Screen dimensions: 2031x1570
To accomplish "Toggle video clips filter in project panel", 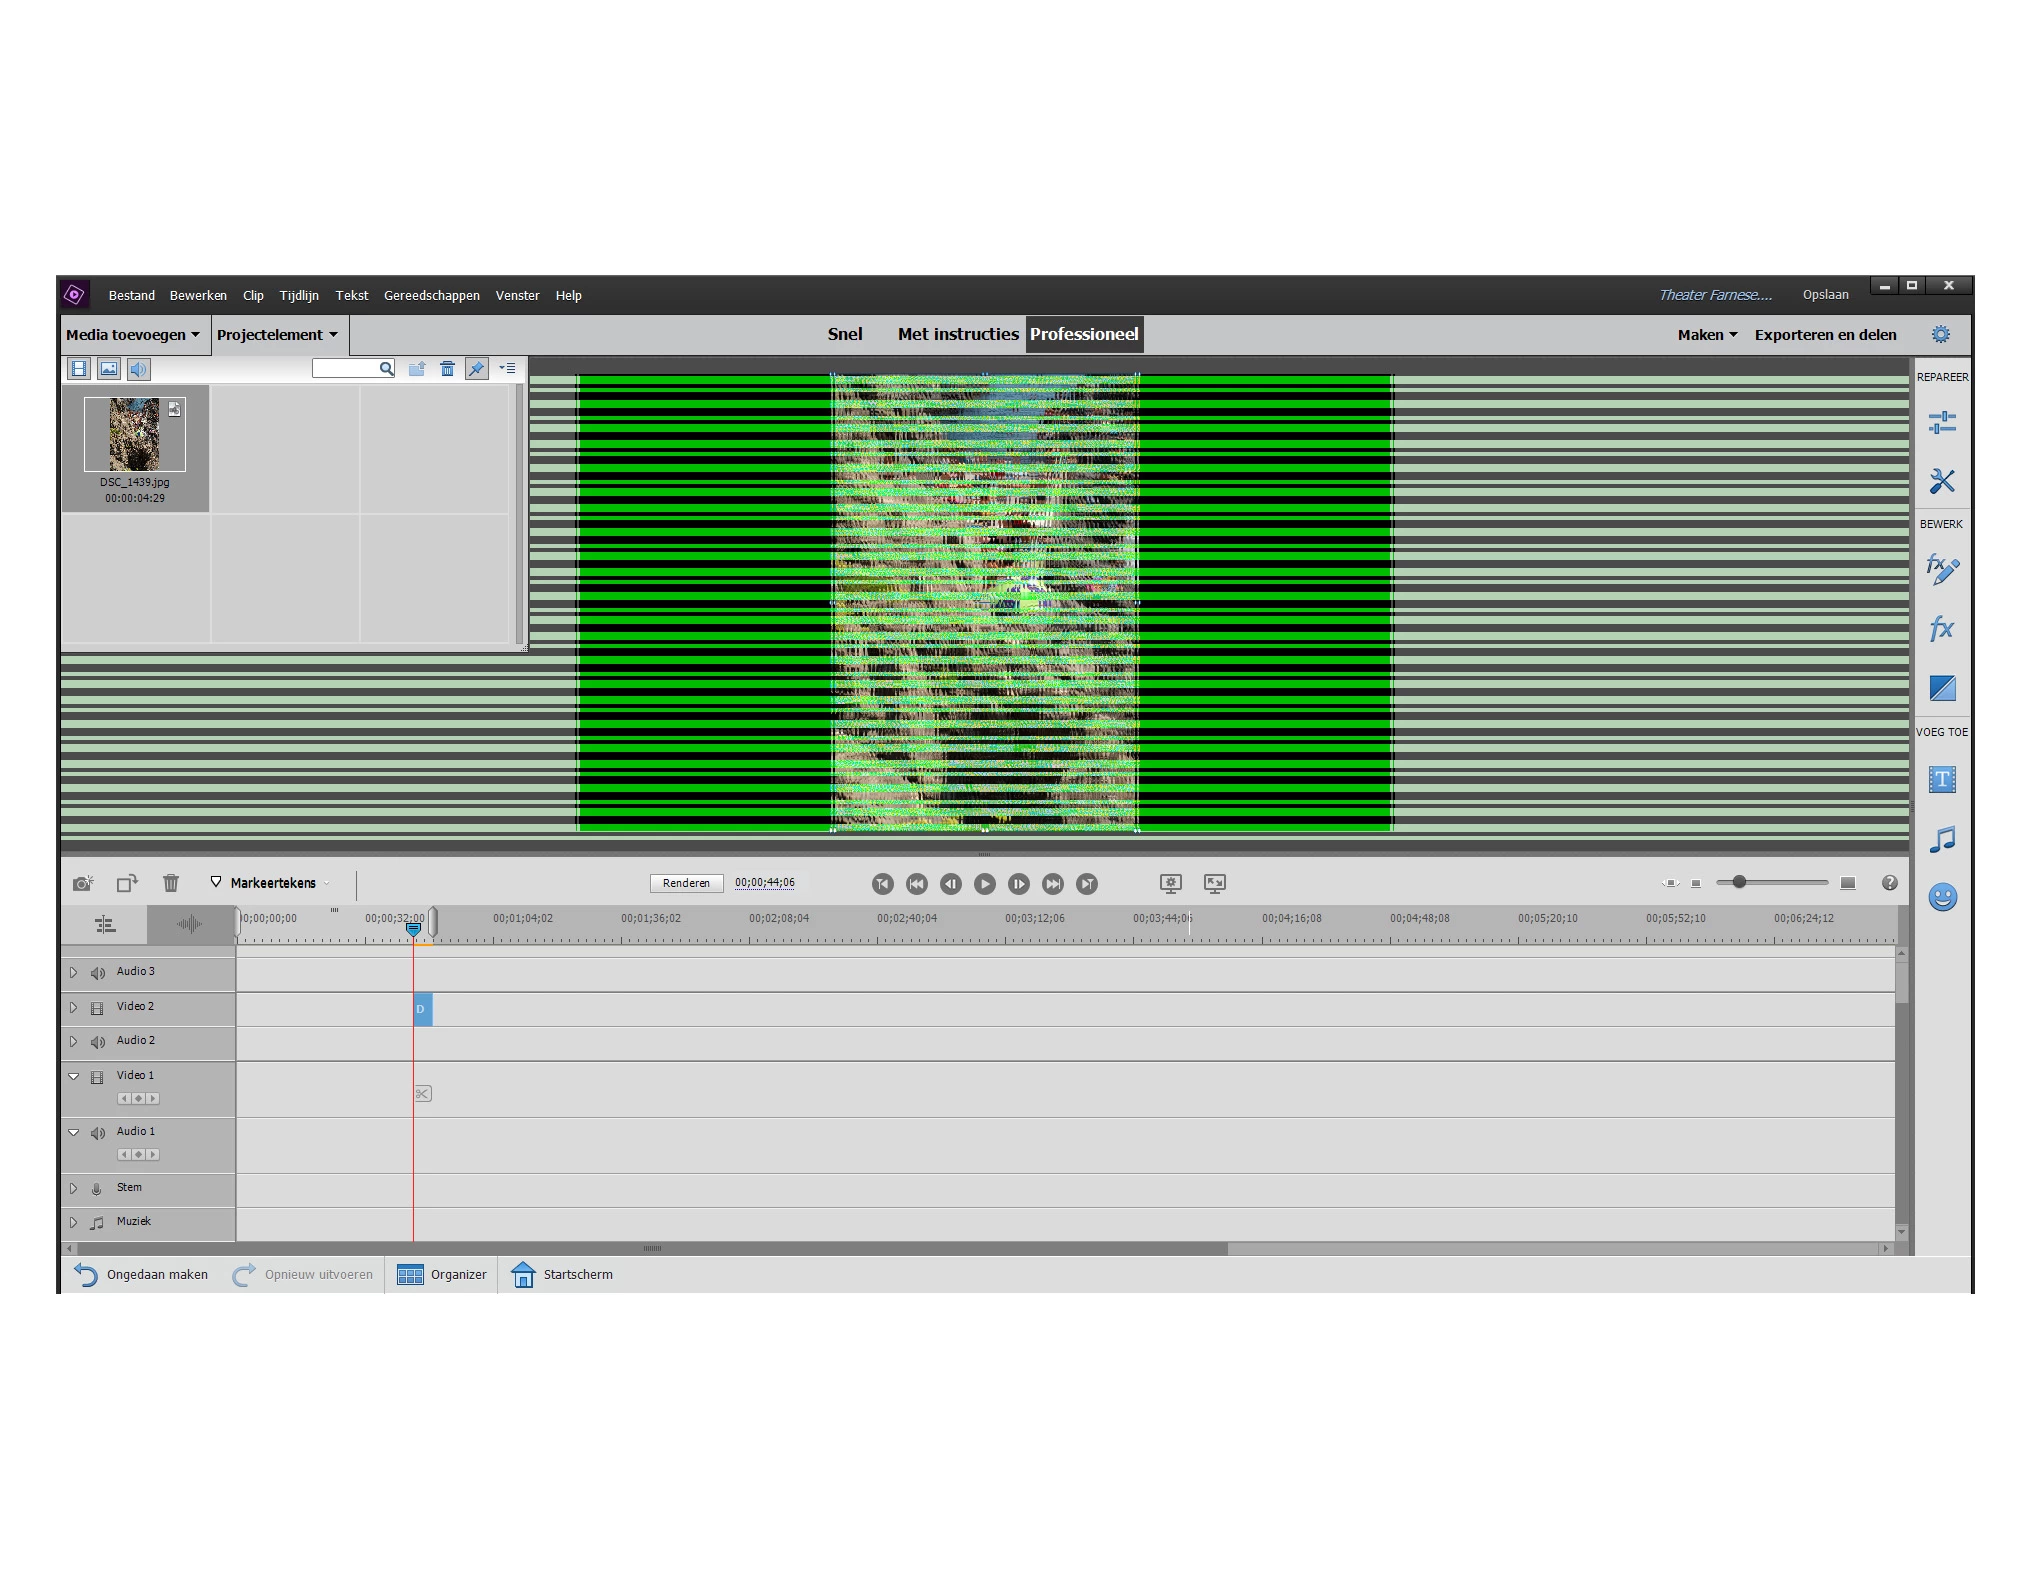I will (79, 369).
